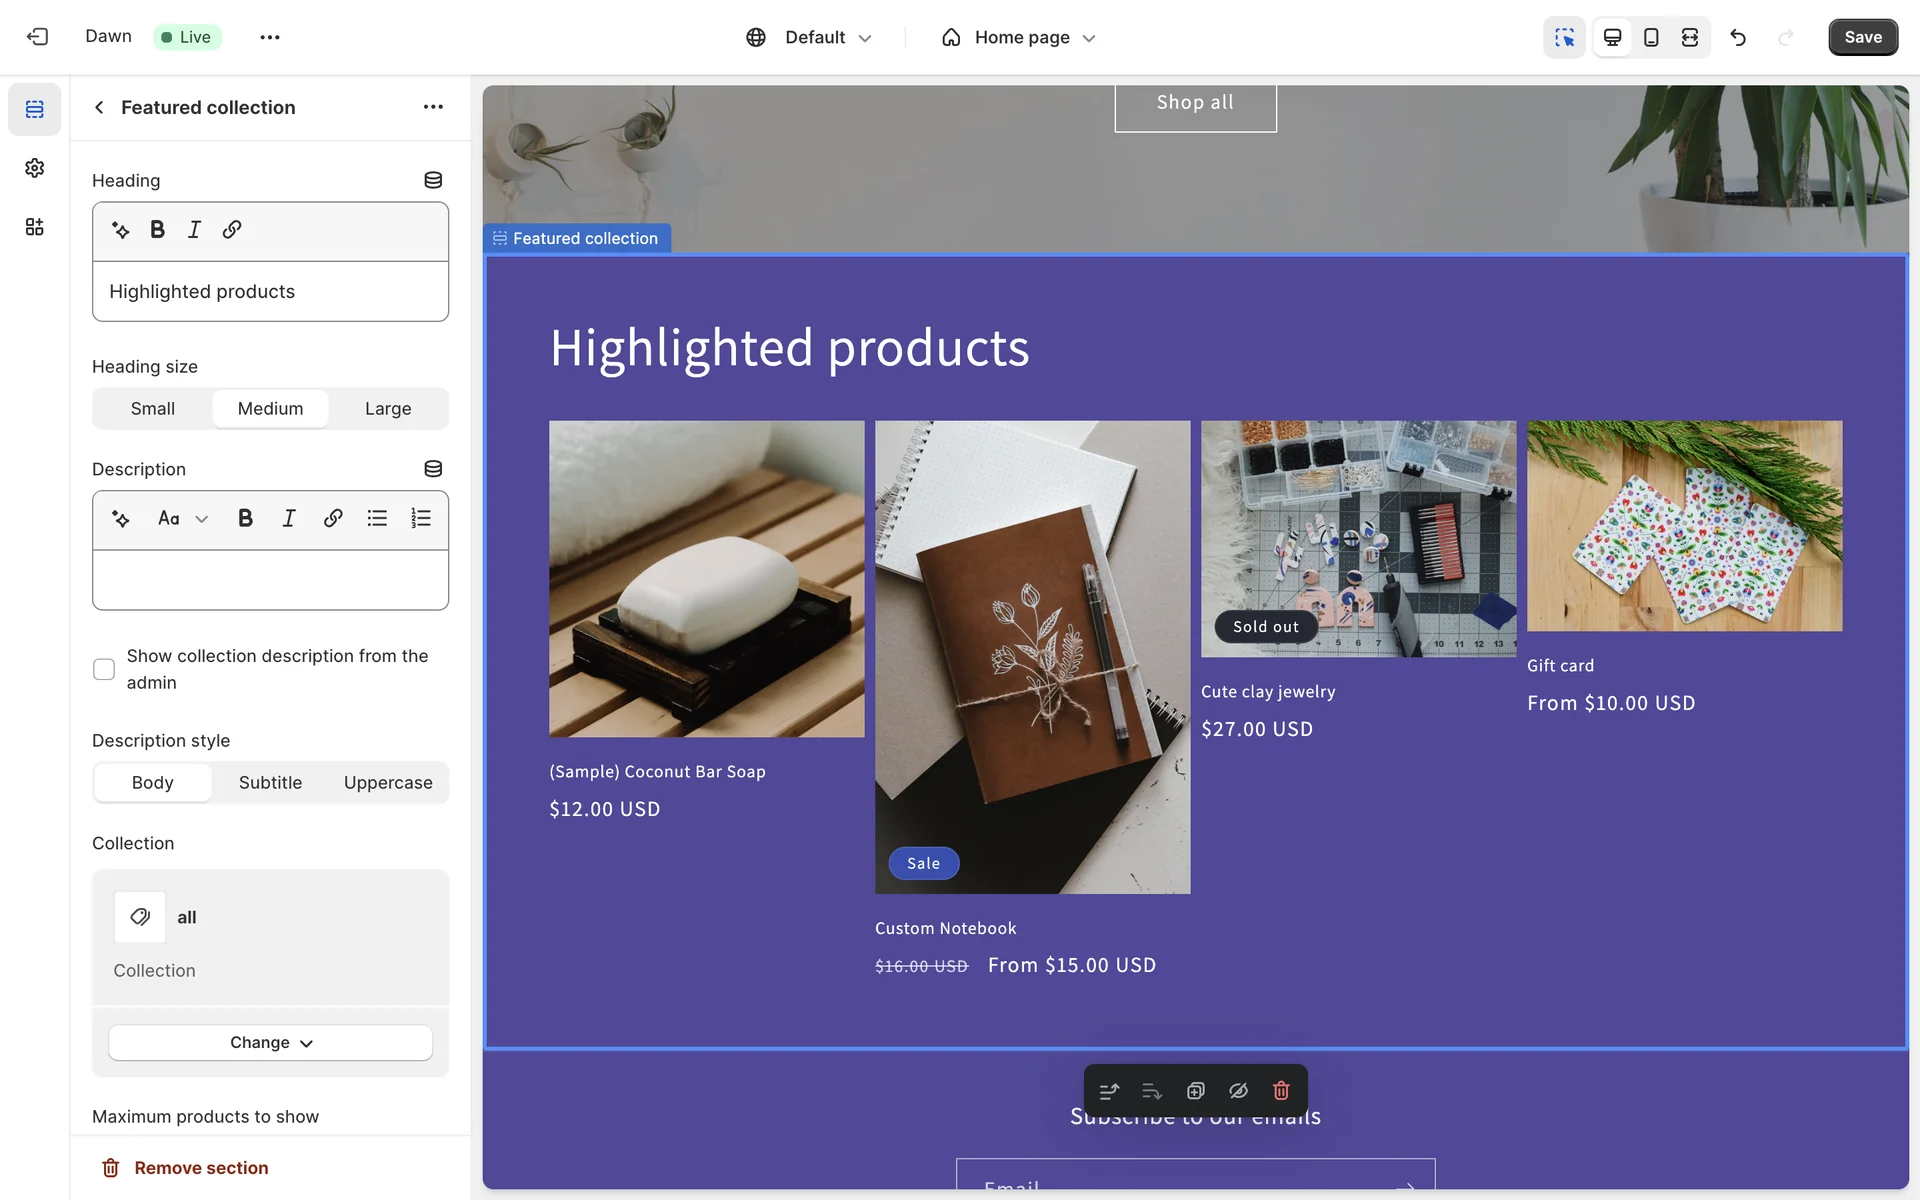Click the Save button

pos(1862,37)
